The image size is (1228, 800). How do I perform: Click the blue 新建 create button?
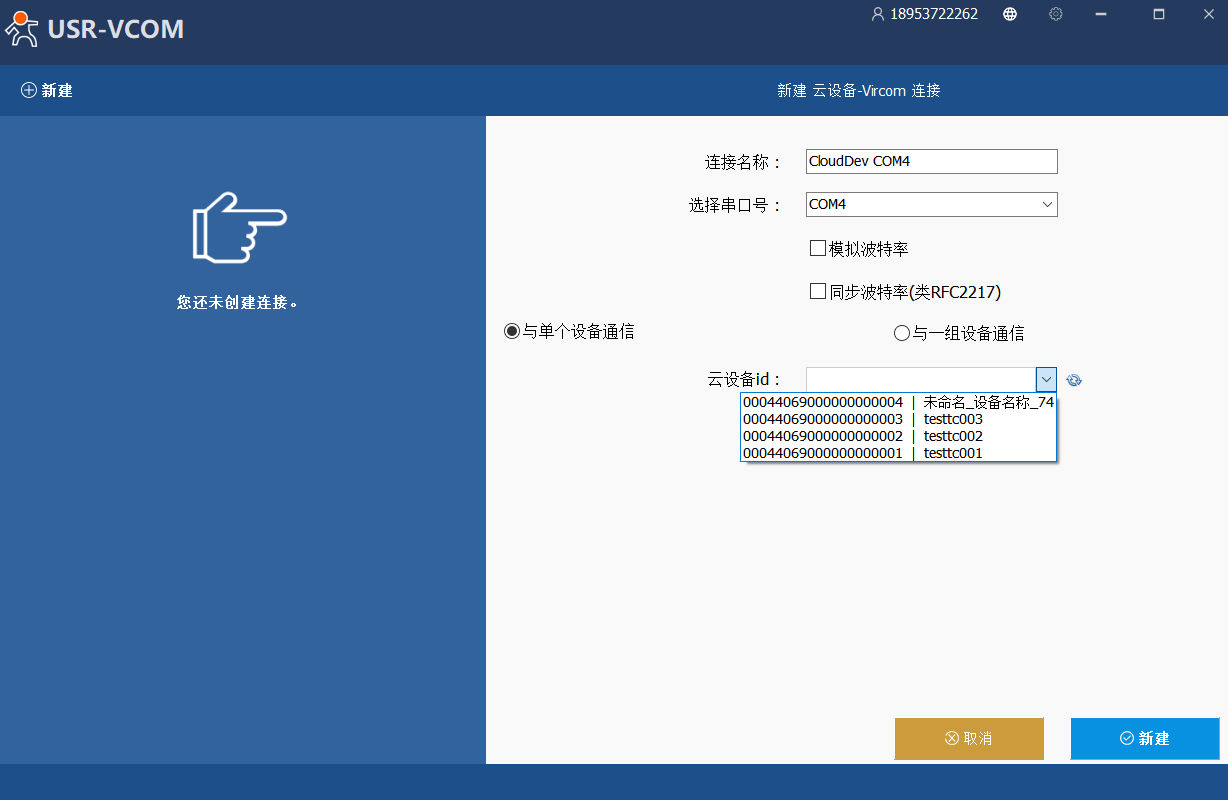pyautogui.click(x=1145, y=739)
